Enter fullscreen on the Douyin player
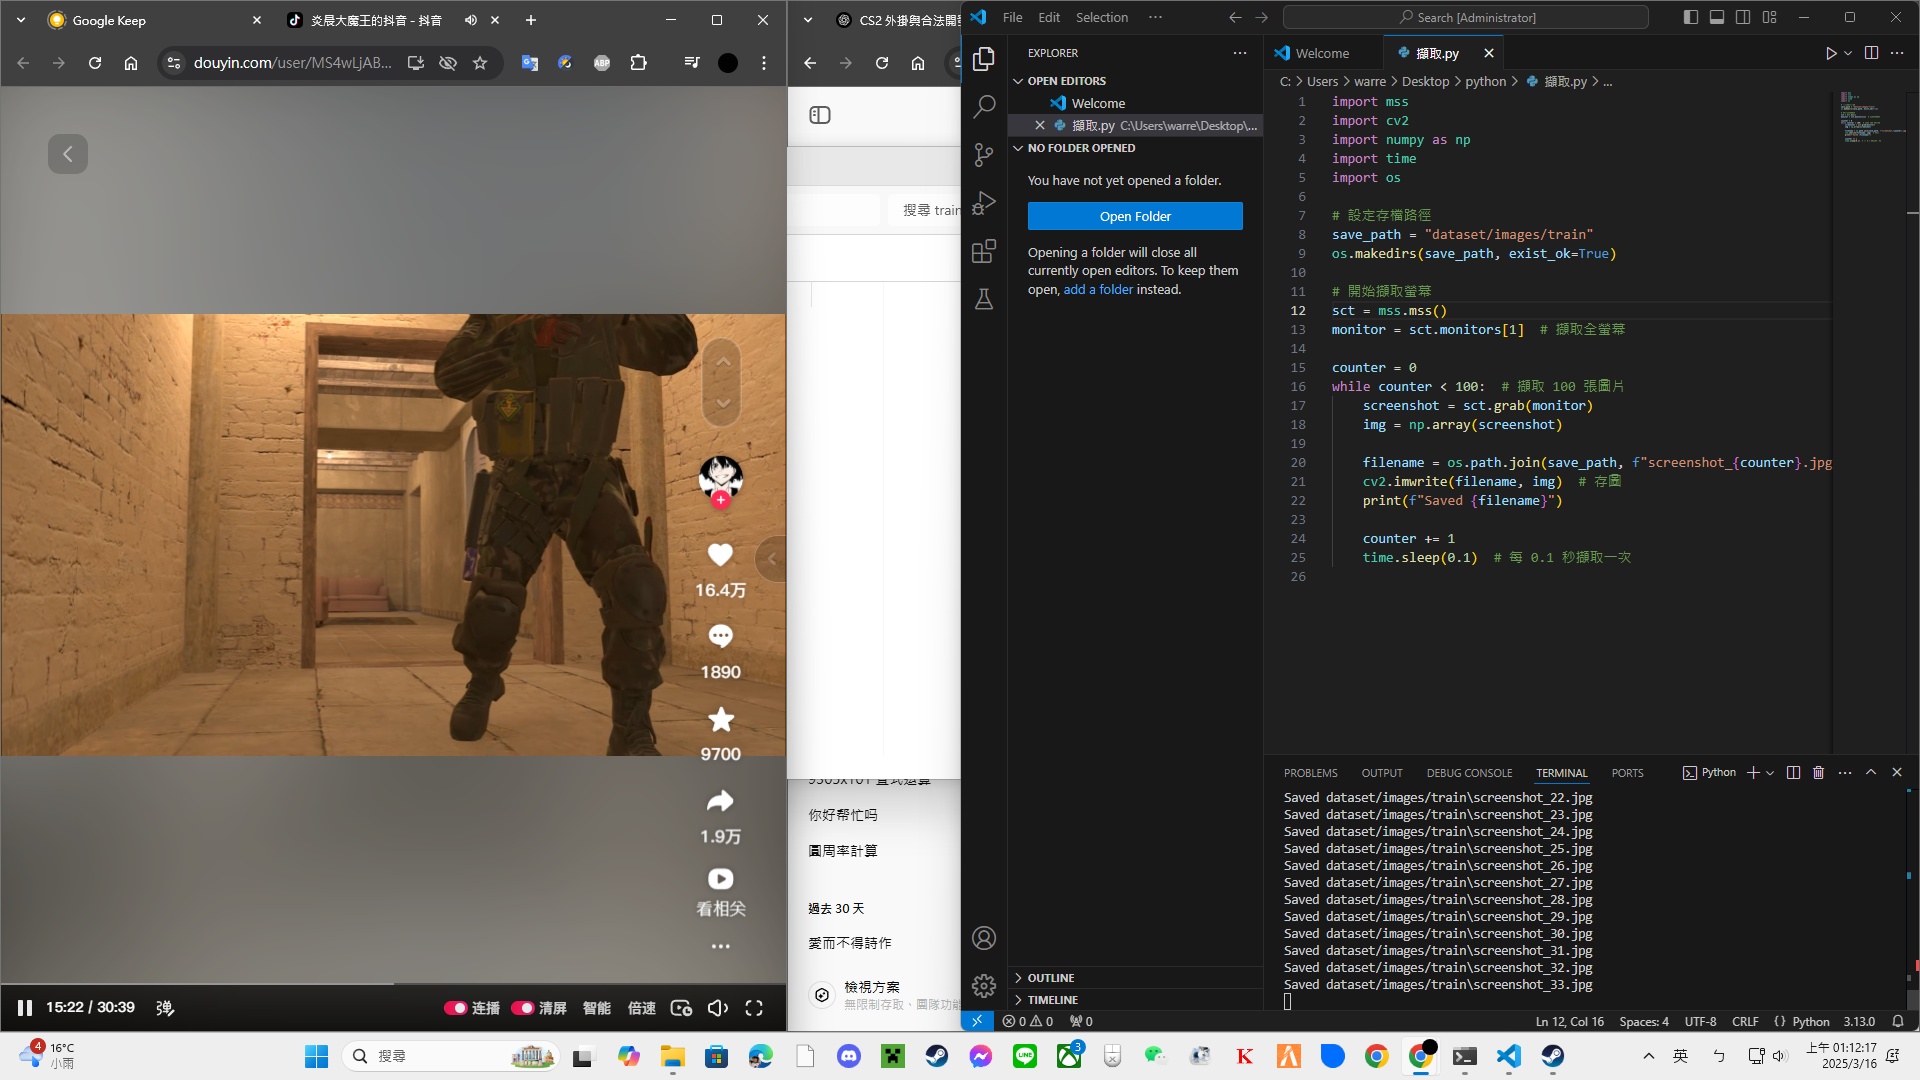This screenshot has height=1080, width=1920. 754,1008
